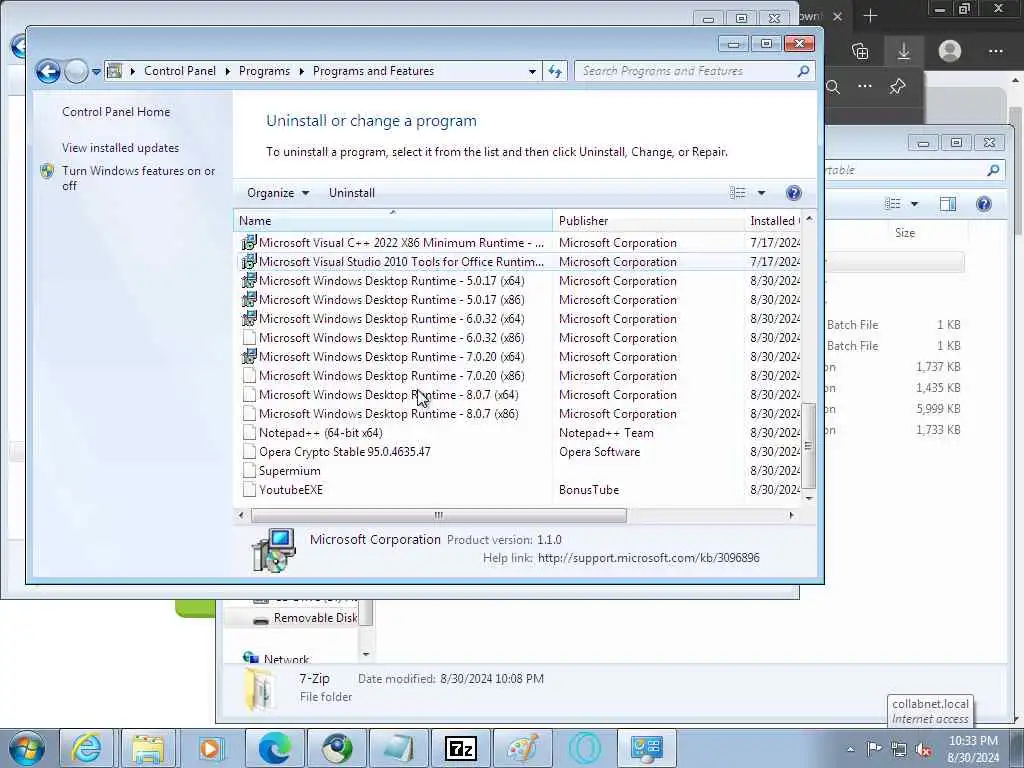Sort by the Installed On column header
Screen dimensions: 1024x768
tap(773, 221)
